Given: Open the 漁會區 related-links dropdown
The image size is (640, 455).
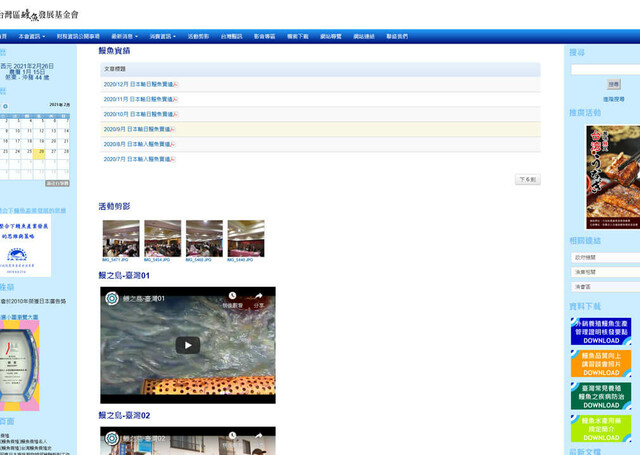Looking at the screenshot, I should click(605, 287).
